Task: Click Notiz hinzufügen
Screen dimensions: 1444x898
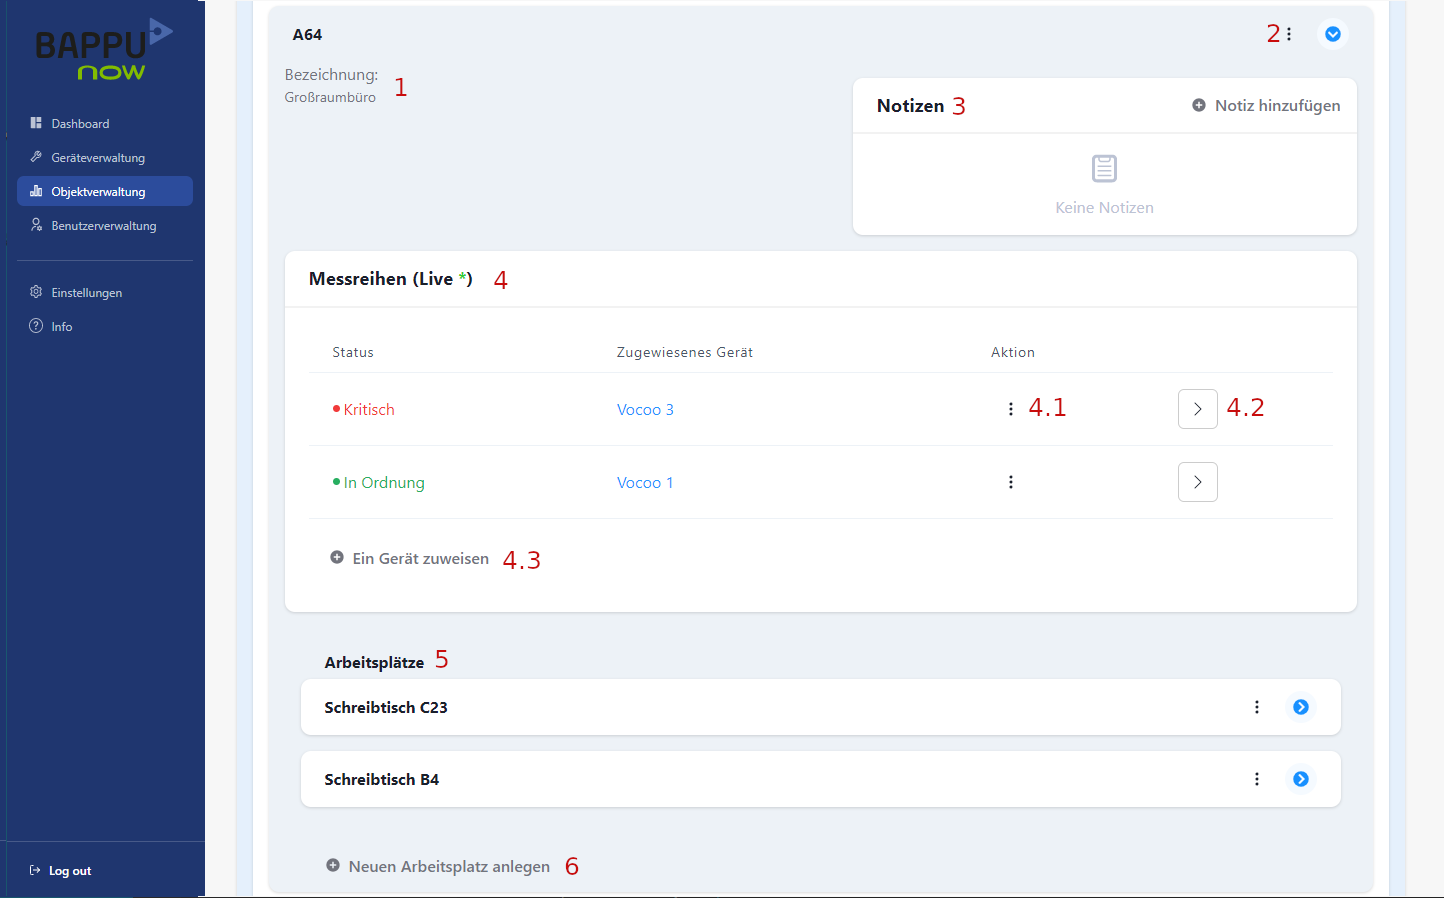Action: coord(1266,105)
